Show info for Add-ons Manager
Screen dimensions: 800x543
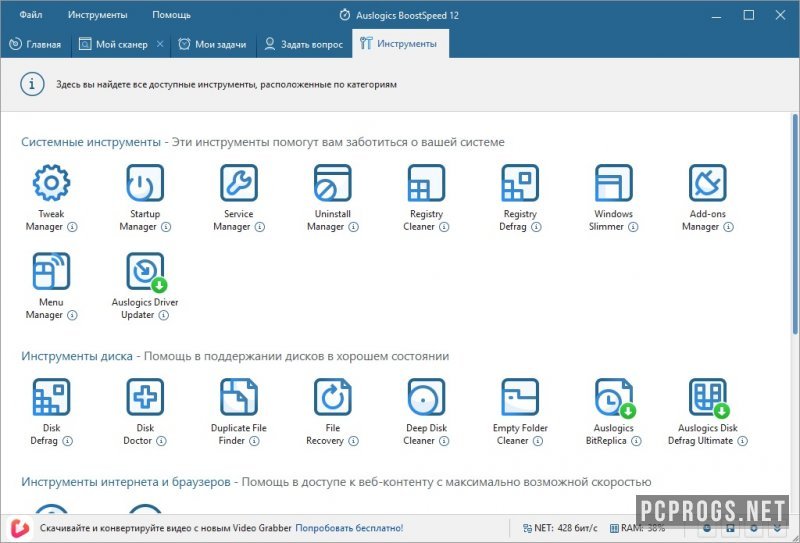tap(729, 227)
